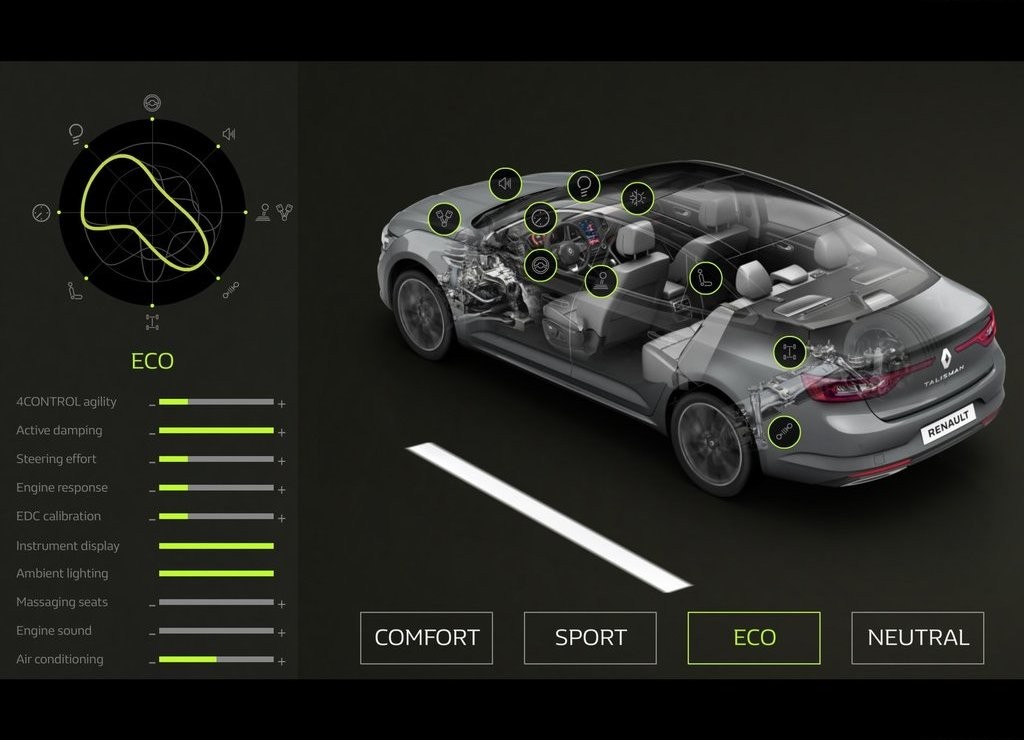Click the damper icon beside the radar chart
1024x740 pixels.
click(x=231, y=290)
